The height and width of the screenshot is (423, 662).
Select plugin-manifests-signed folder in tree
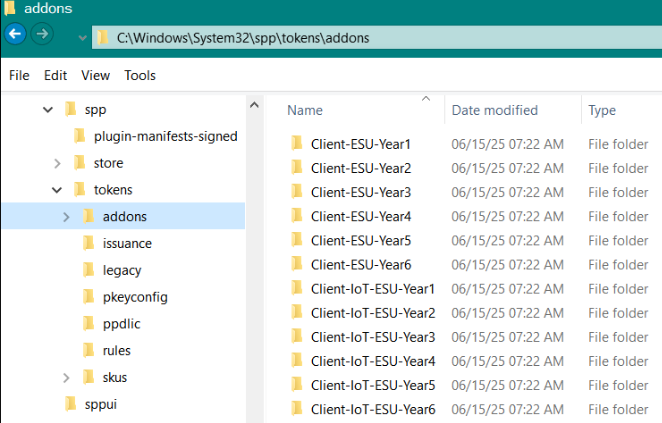(164, 136)
